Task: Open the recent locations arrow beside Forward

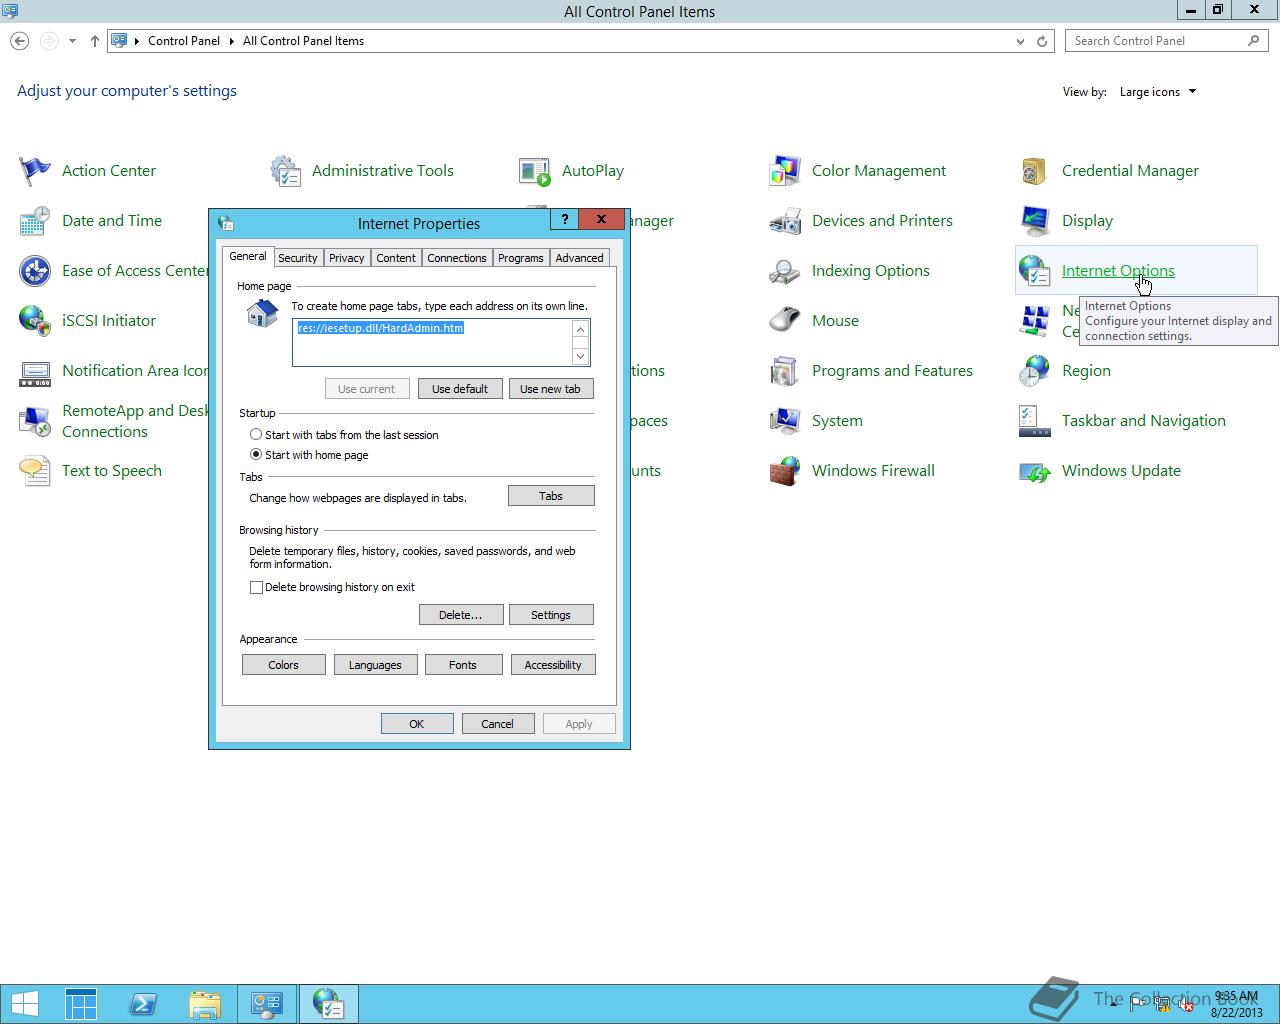Action: point(72,41)
